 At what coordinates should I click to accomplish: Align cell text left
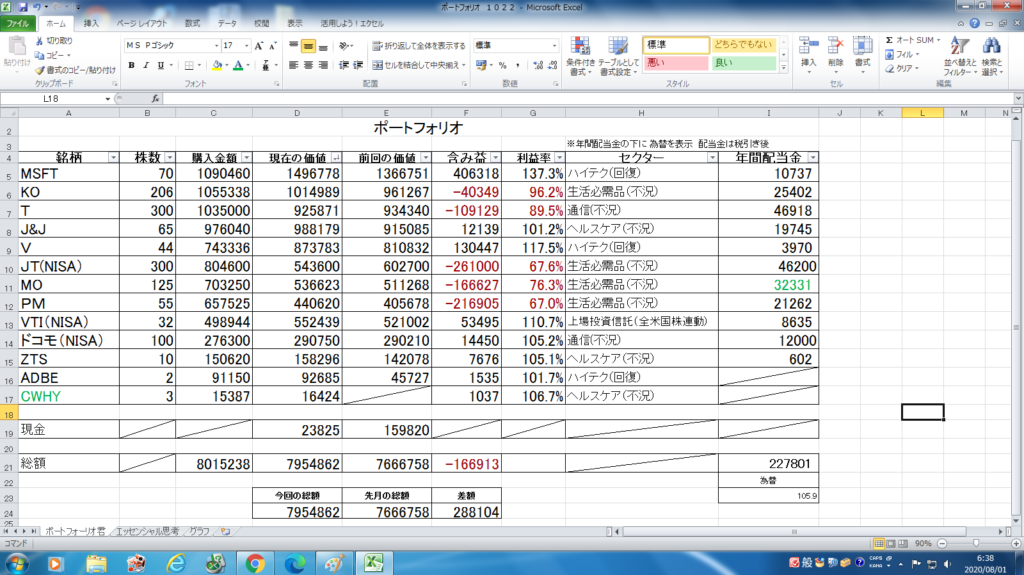pyautogui.click(x=293, y=65)
